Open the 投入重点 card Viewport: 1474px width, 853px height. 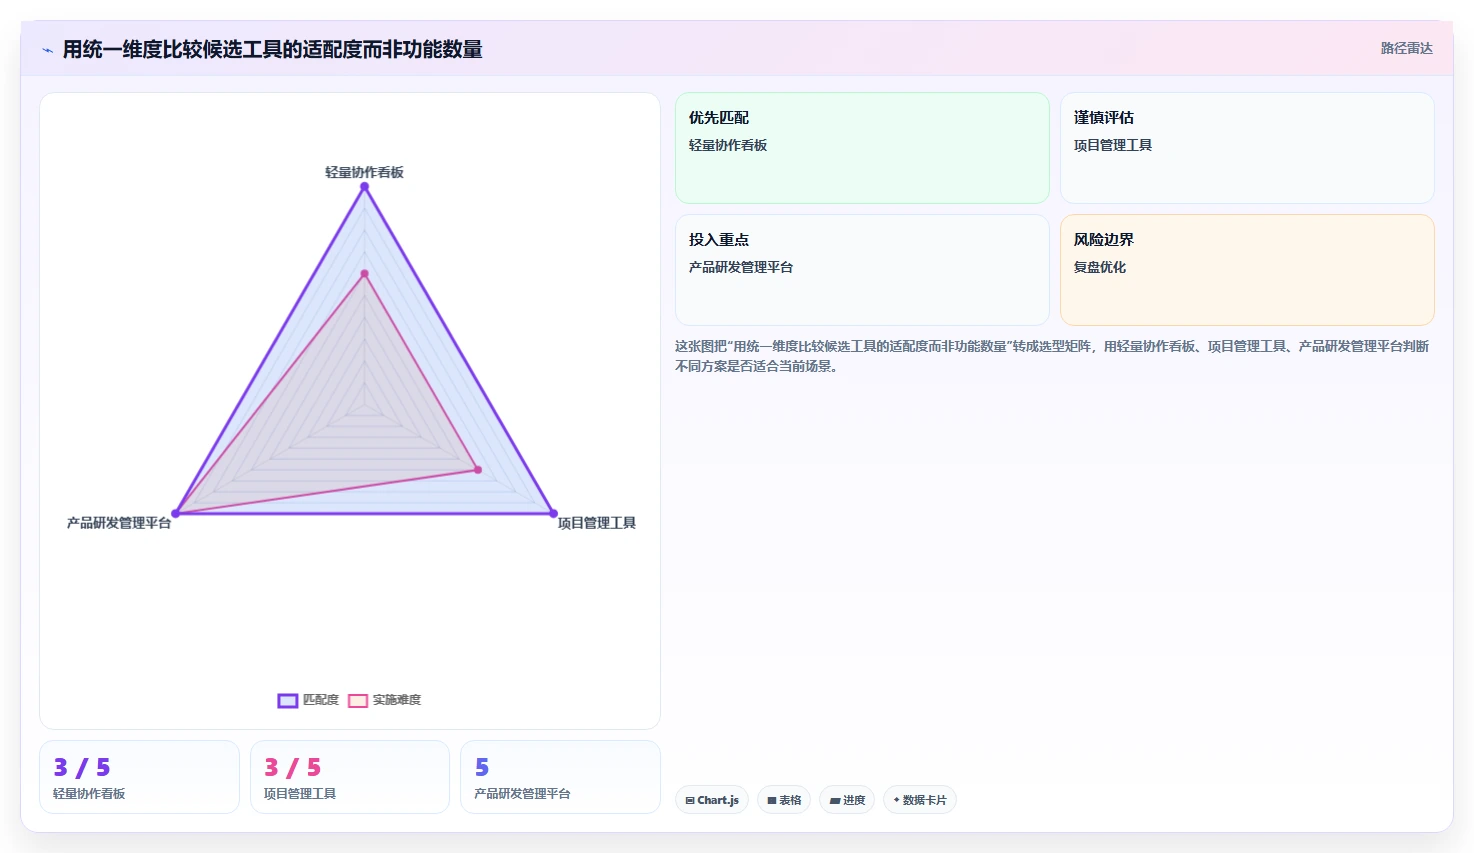point(862,270)
